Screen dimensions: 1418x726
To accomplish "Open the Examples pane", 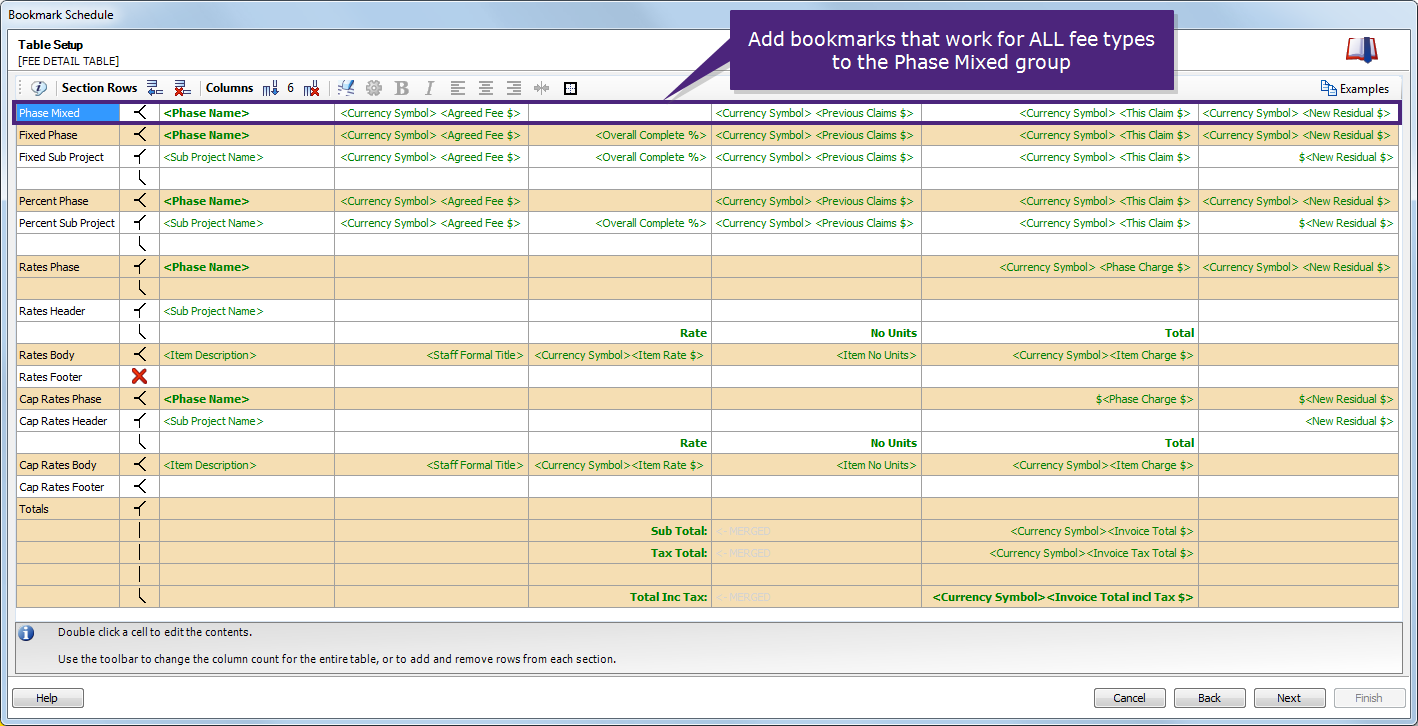I will (1355, 88).
